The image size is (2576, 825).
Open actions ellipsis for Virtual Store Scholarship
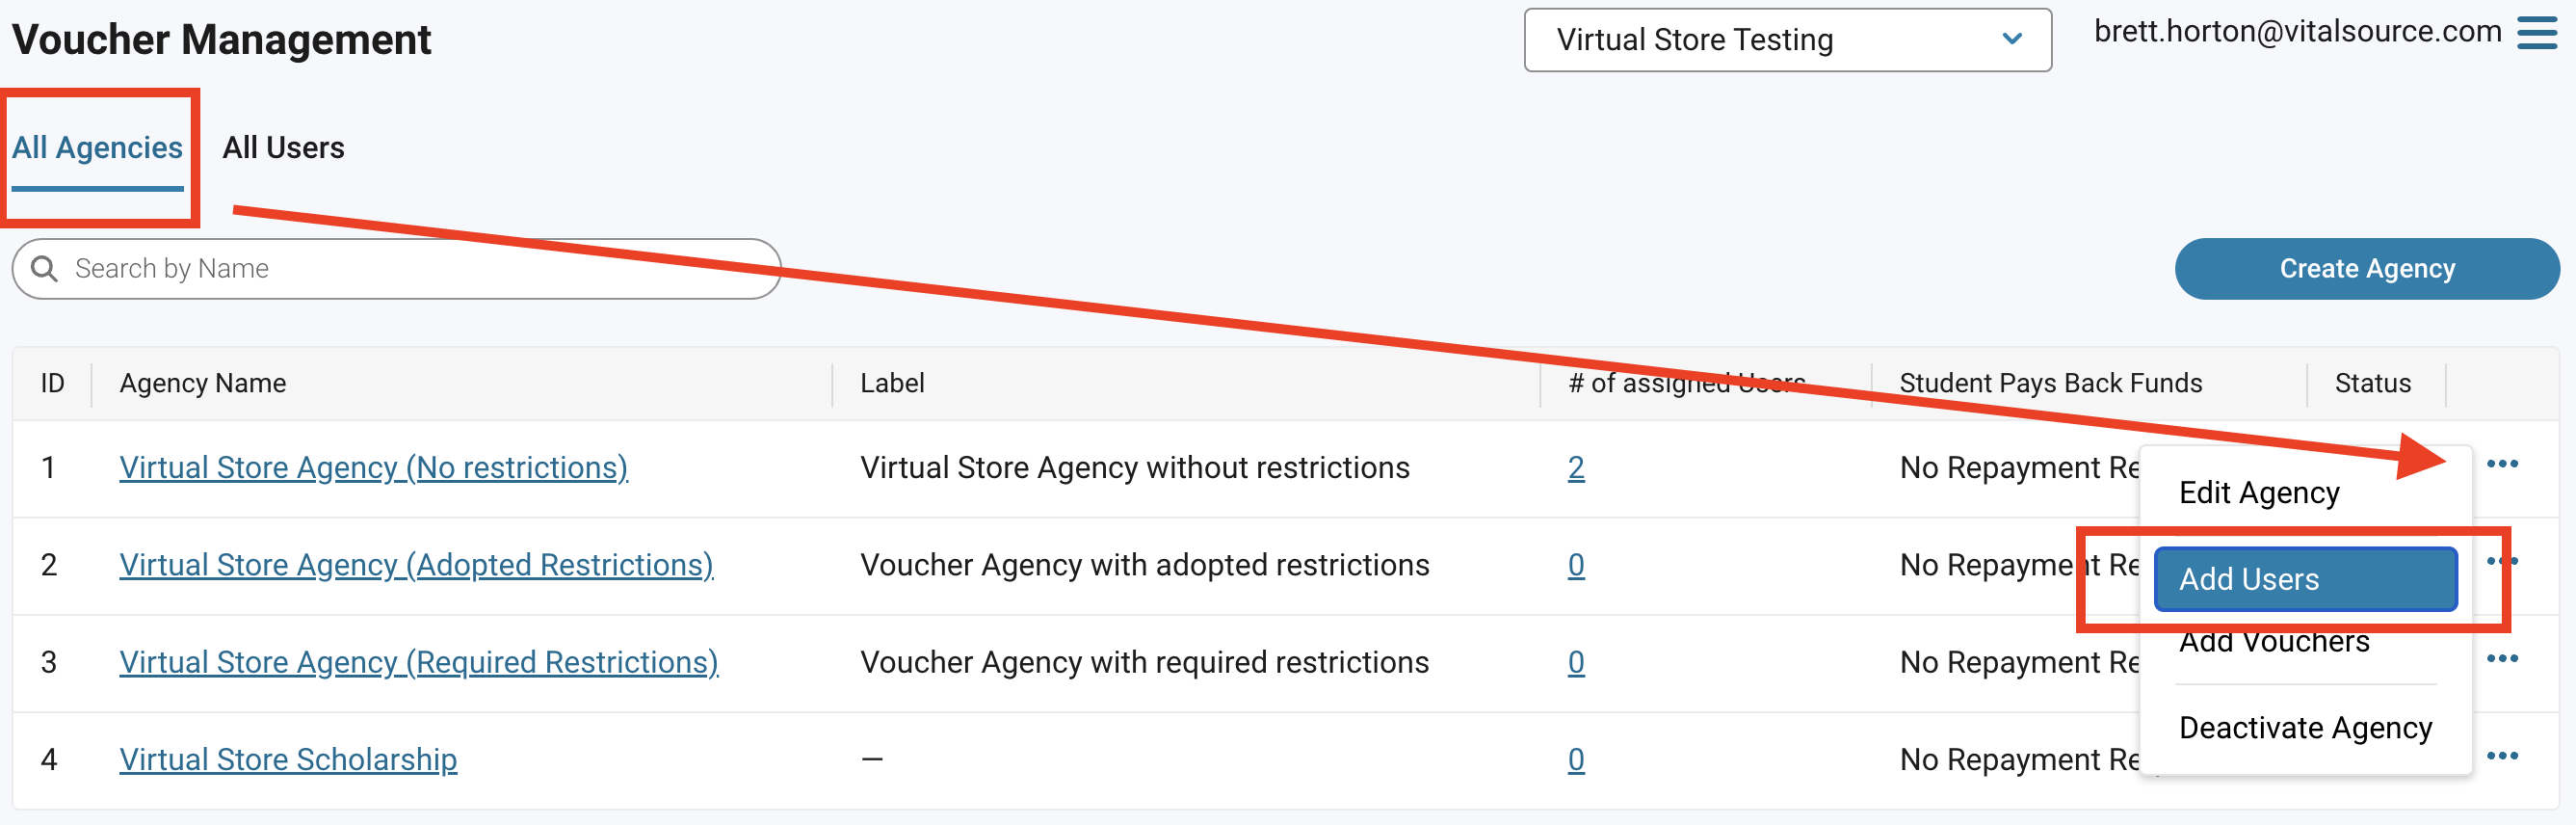pyautogui.click(x=2502, y=756)
